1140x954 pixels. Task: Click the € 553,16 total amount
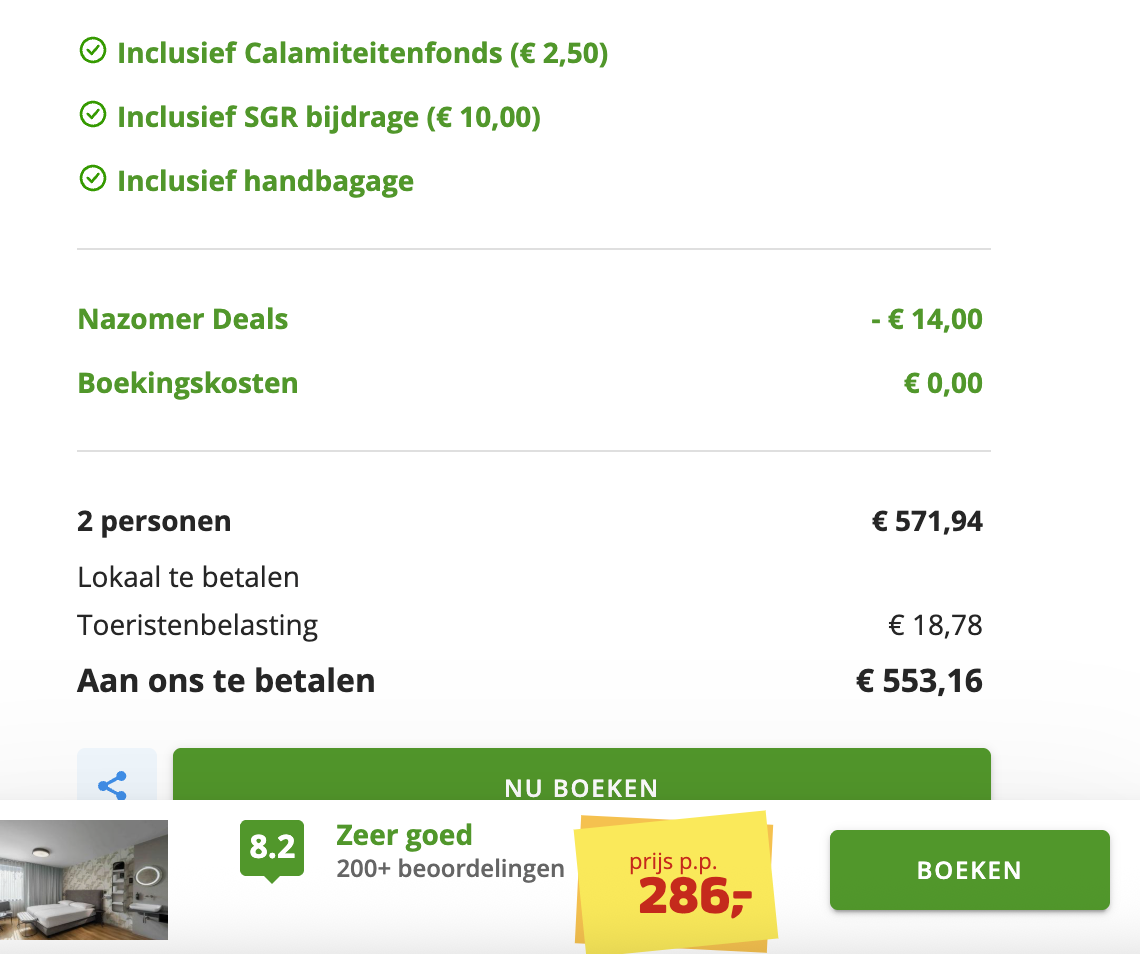(x=919, y=681)
